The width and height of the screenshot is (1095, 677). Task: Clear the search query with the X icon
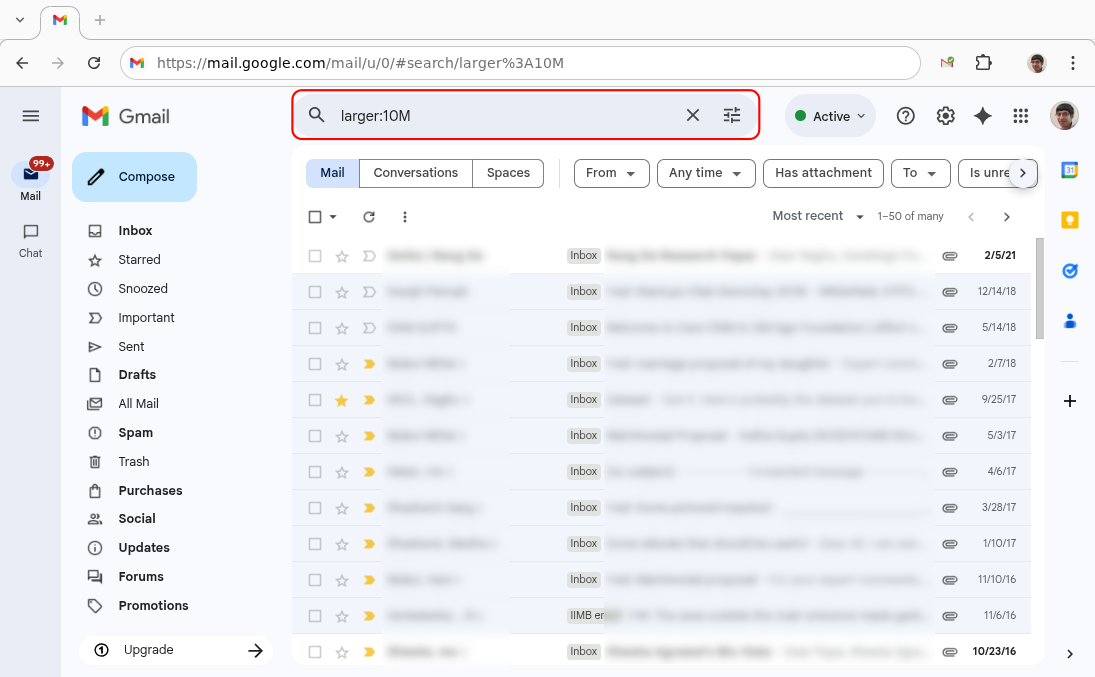[x=693, y=115]
